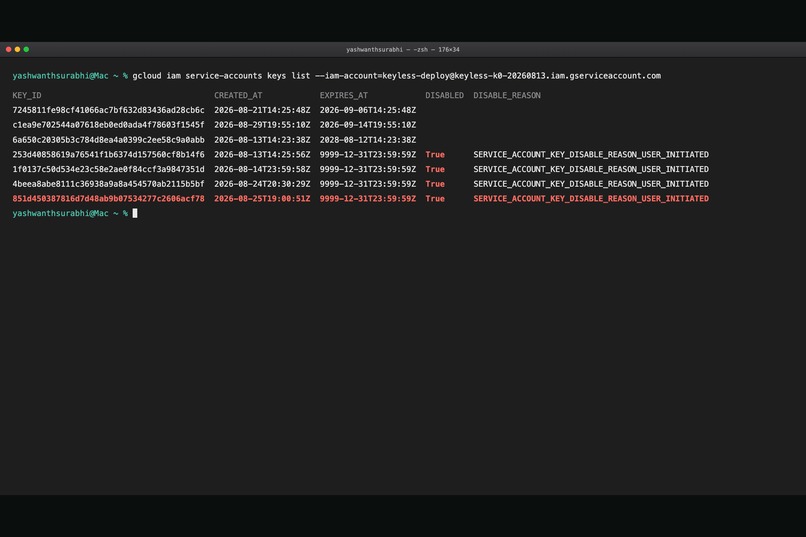Click the empty prompt "yashwanthsurabhi@Mac ~ %" at bottom
The image size is (806, 537).
70,213
